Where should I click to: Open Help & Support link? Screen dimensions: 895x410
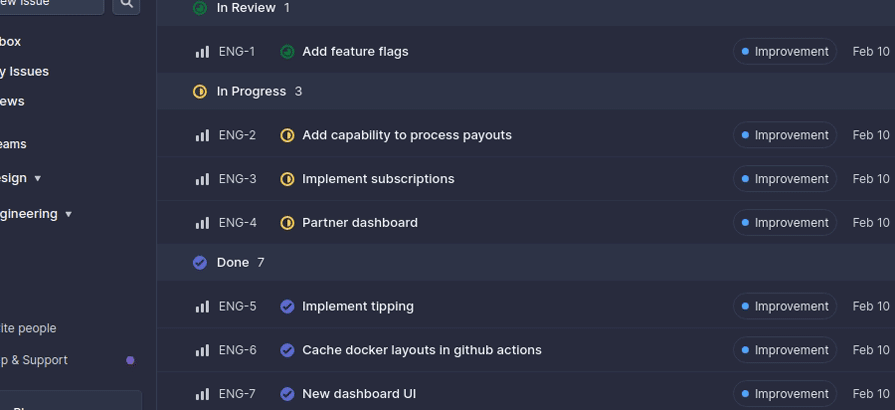click(x=34, y=360)
